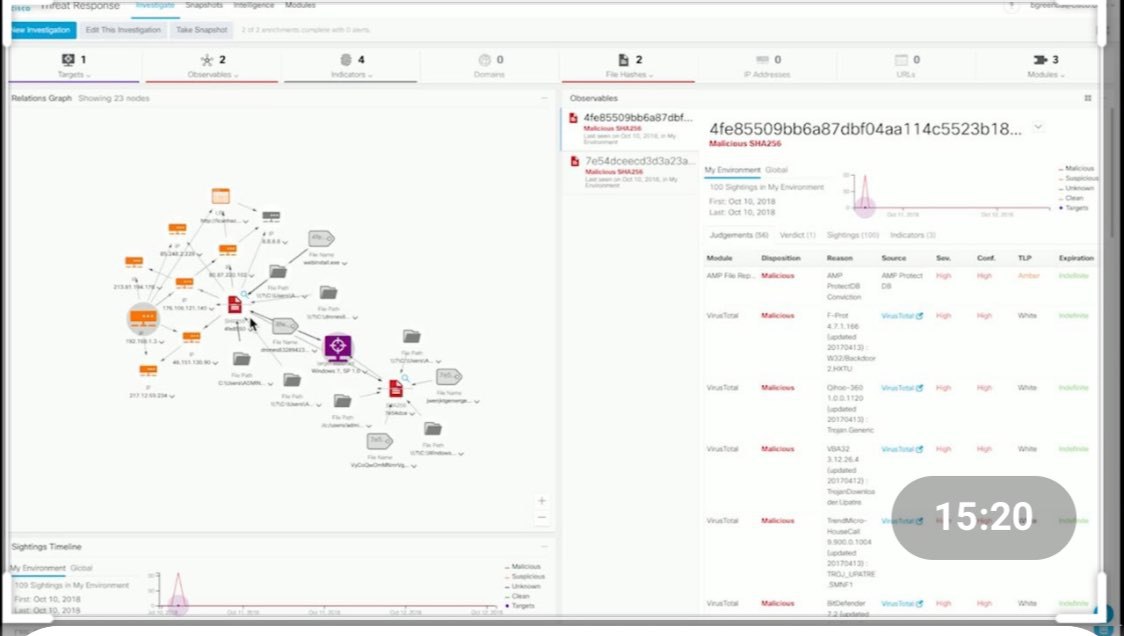Click red file icon of 7e54dceecd3d3a23a observable

pos(574,161)
